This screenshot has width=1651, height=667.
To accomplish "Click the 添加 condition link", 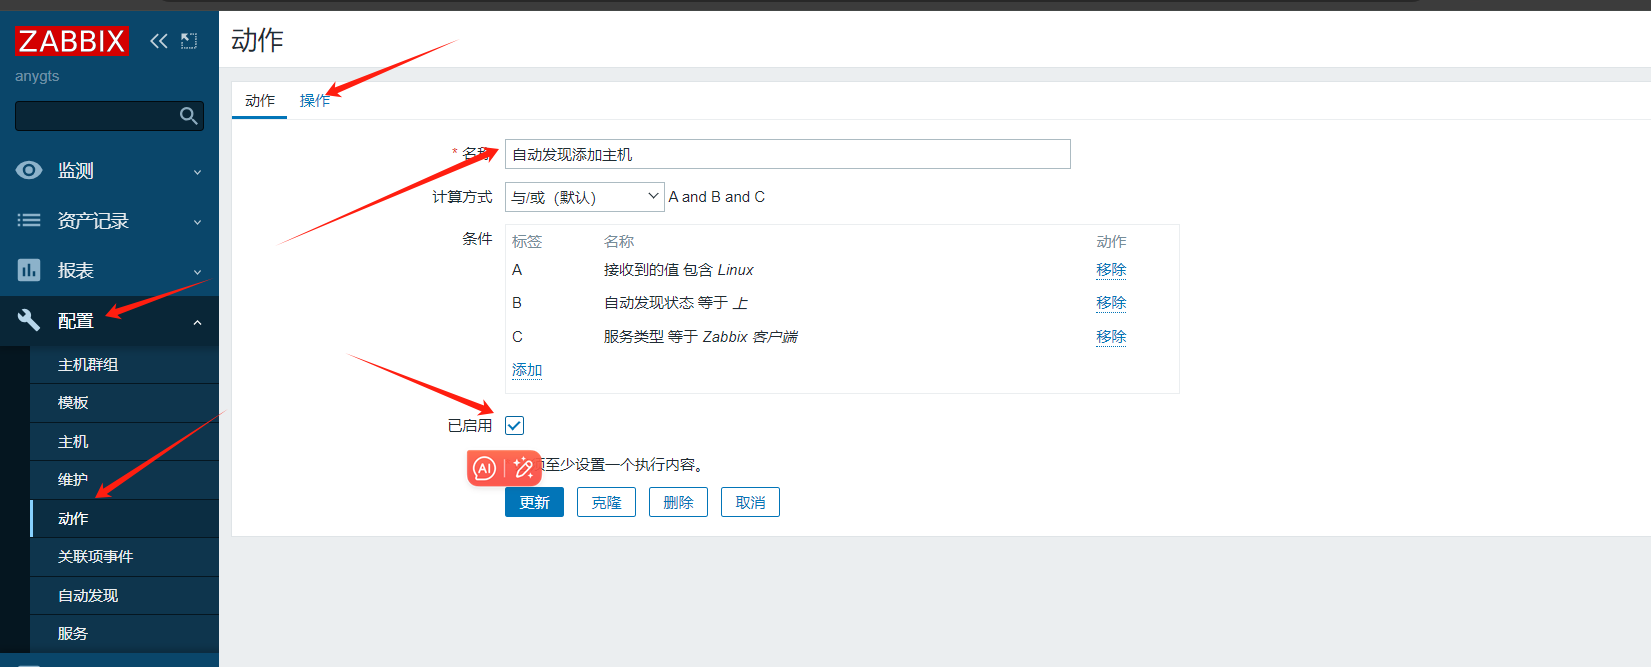I will point(527,370).
